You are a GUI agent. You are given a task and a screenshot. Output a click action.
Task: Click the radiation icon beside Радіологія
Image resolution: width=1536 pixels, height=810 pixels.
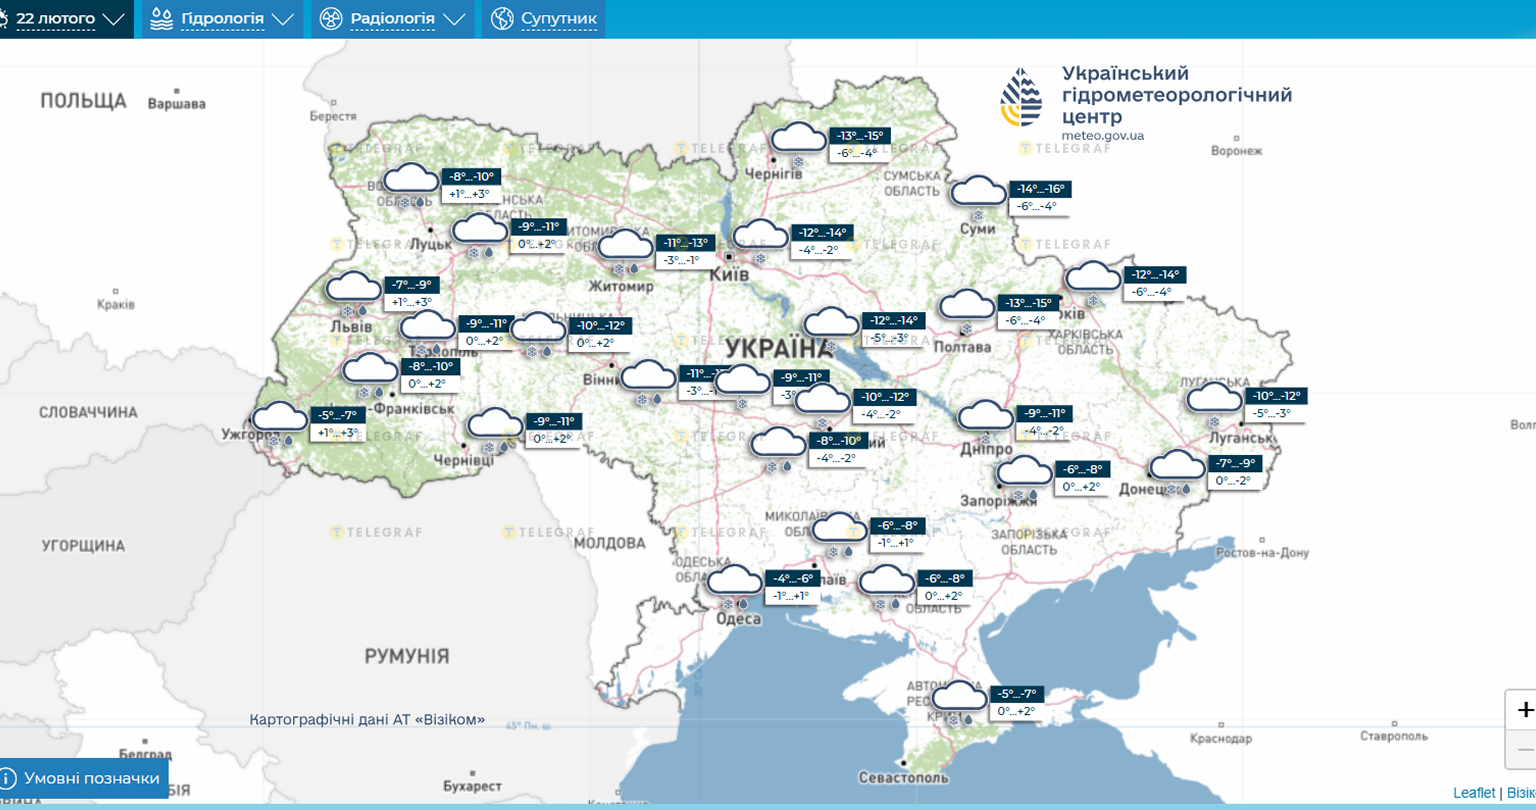click(331, 19)
